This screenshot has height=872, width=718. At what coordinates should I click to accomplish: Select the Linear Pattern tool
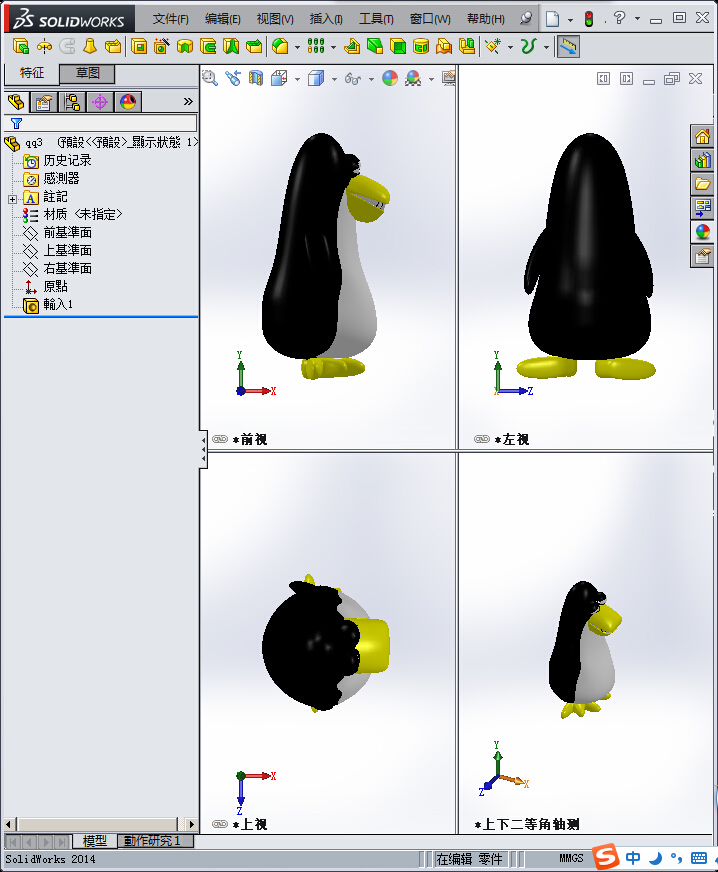click(x=316, y=47)
